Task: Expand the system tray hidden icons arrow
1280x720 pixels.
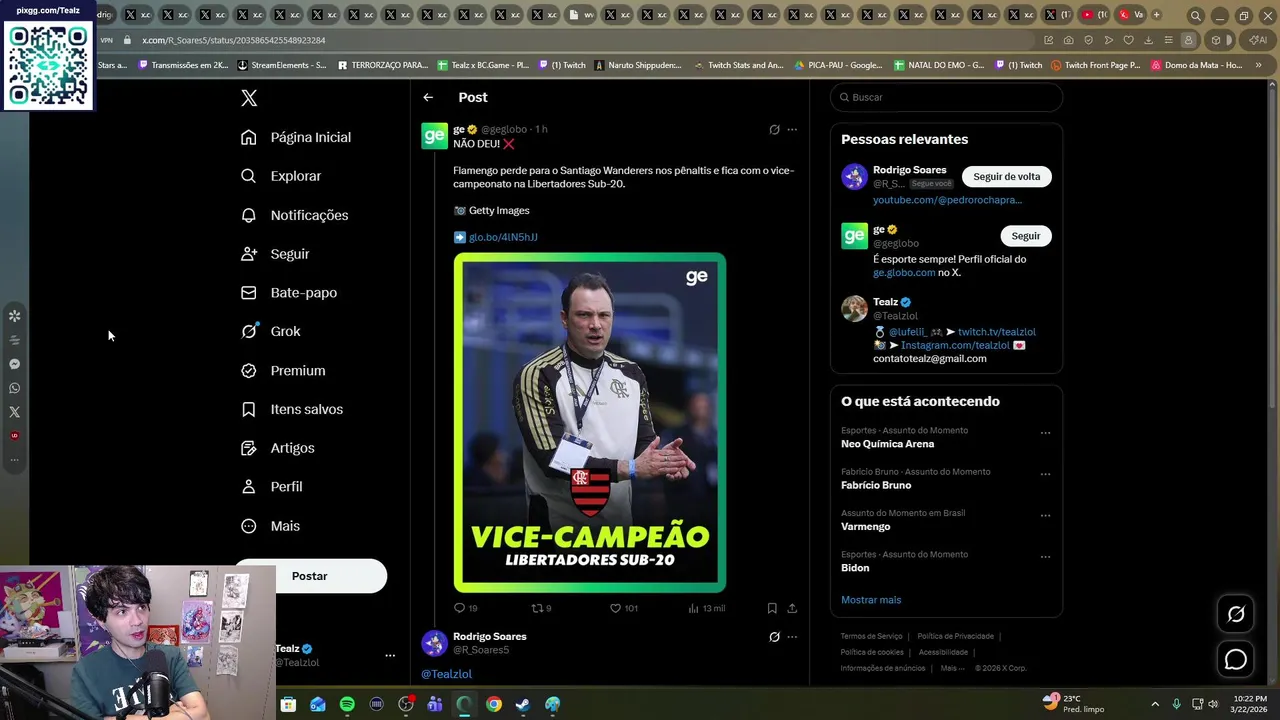Action: (1155, 704)
